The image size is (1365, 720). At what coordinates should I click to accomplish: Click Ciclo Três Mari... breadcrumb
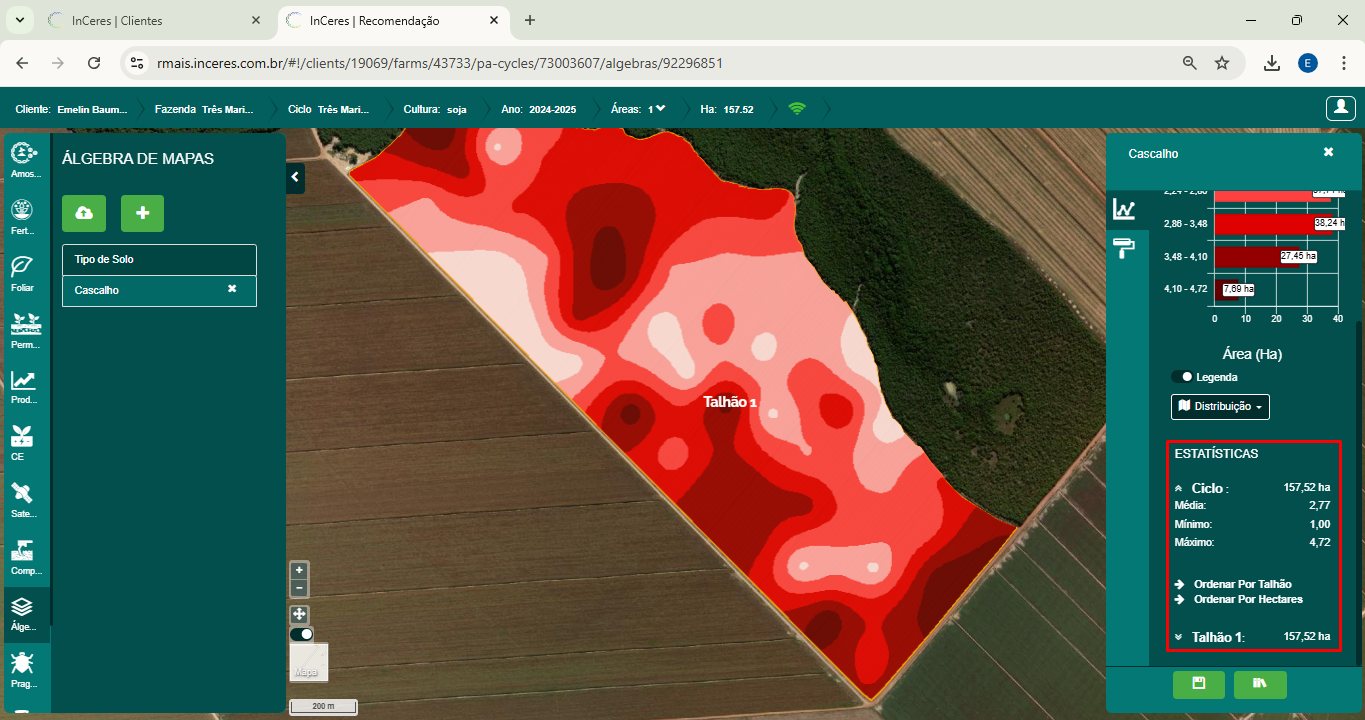click(328, 109)
